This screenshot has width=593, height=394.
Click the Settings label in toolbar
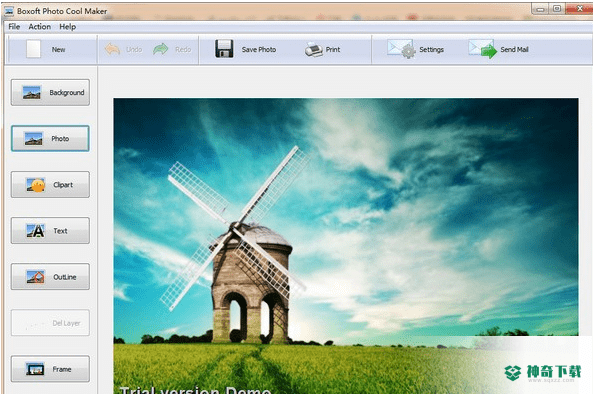[x=432, y=50]
